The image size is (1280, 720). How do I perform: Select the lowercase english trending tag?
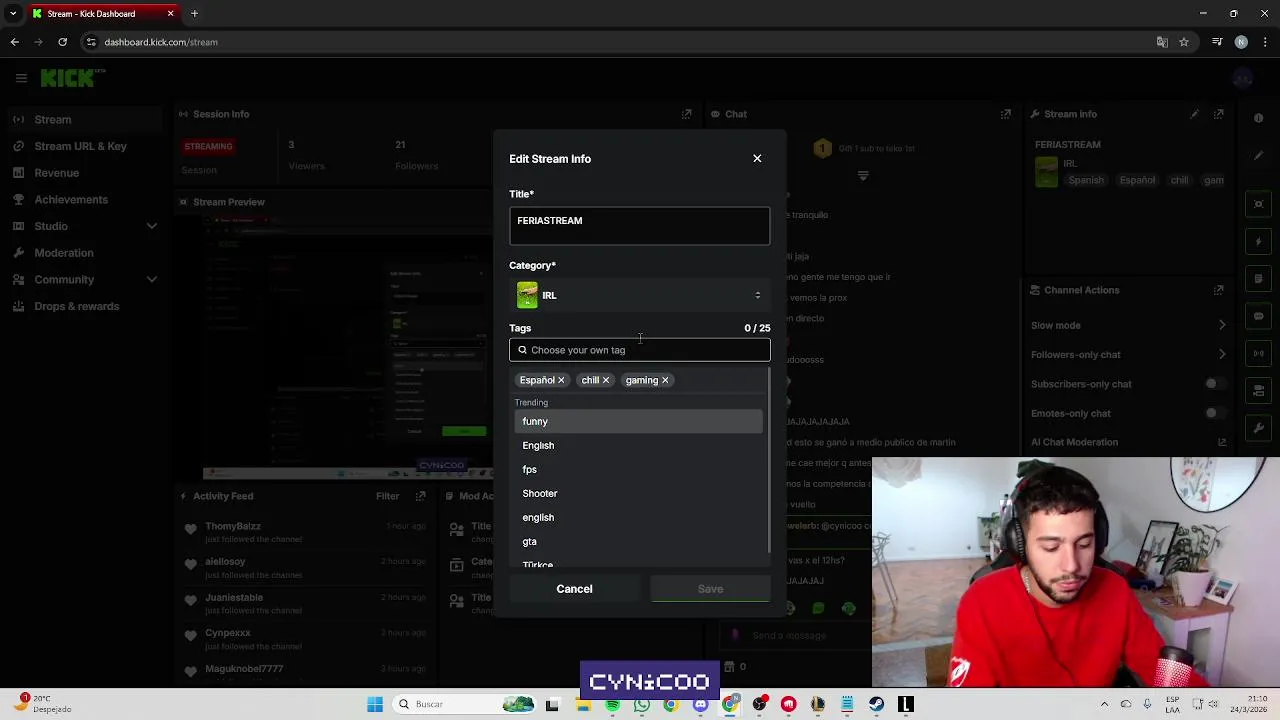[x=638, y=517]
